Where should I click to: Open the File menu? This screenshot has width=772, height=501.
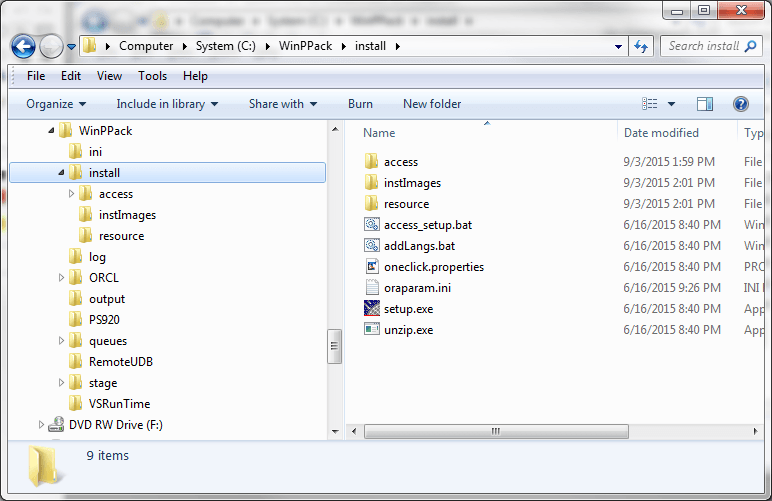[36, 76]
